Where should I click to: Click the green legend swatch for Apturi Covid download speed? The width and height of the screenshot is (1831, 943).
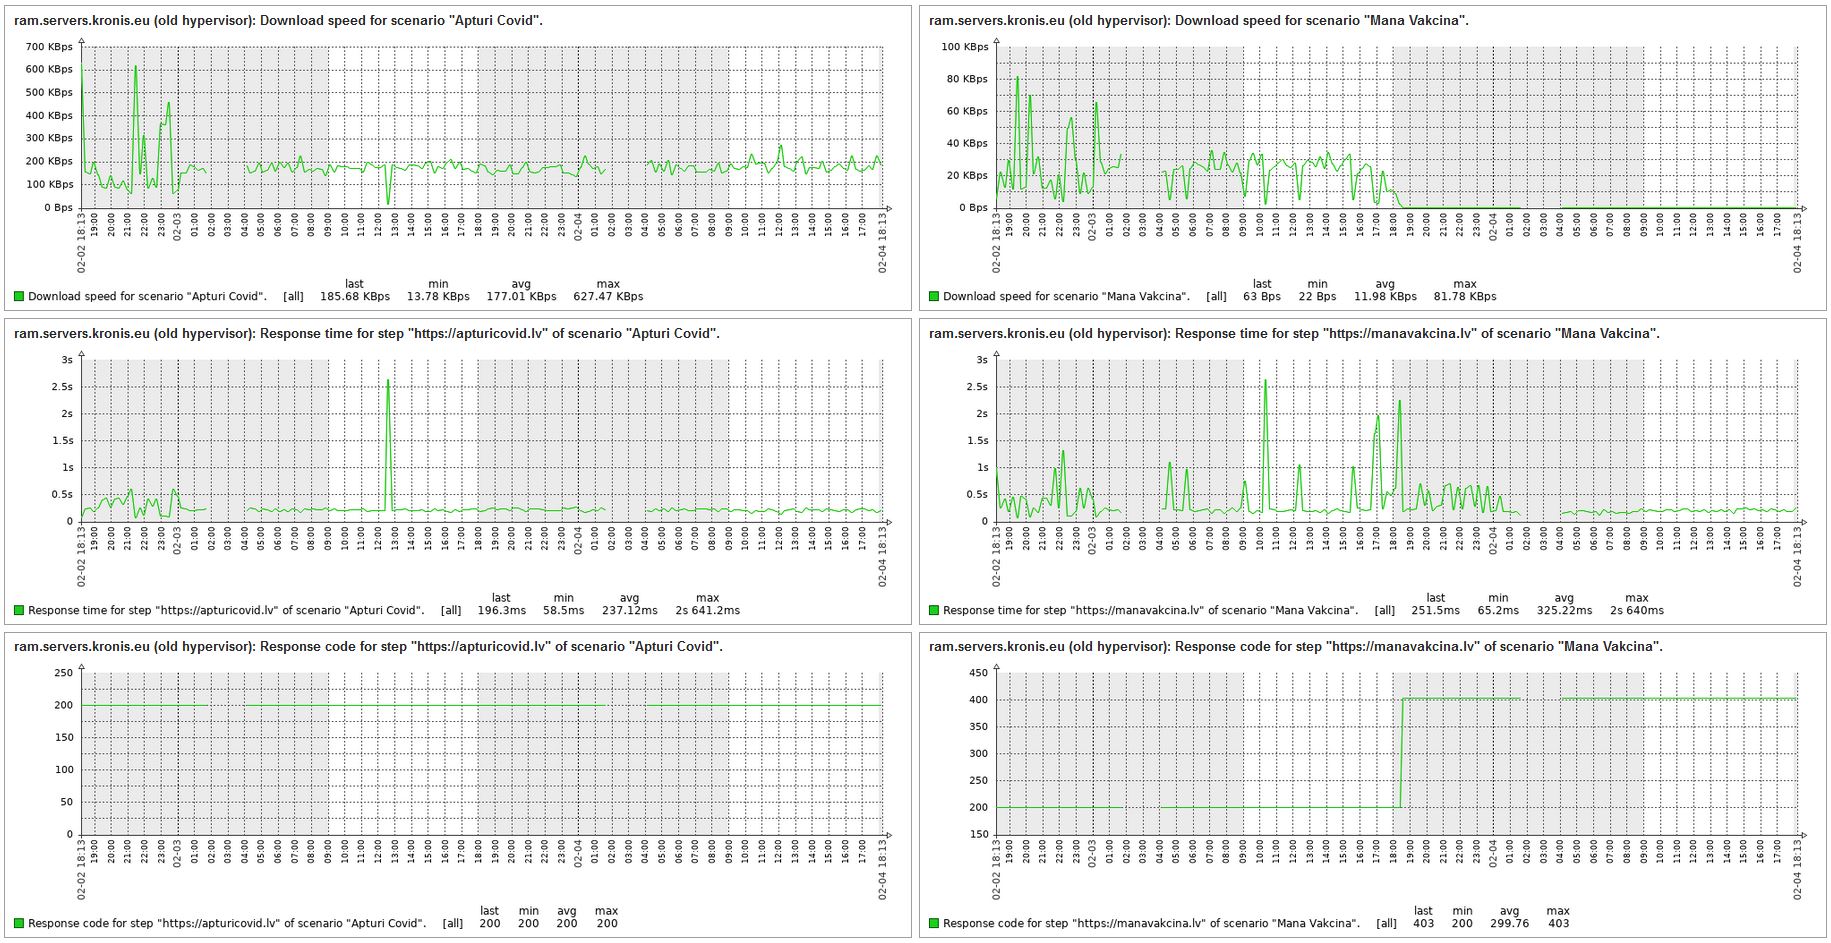click(x=19, y=296)
